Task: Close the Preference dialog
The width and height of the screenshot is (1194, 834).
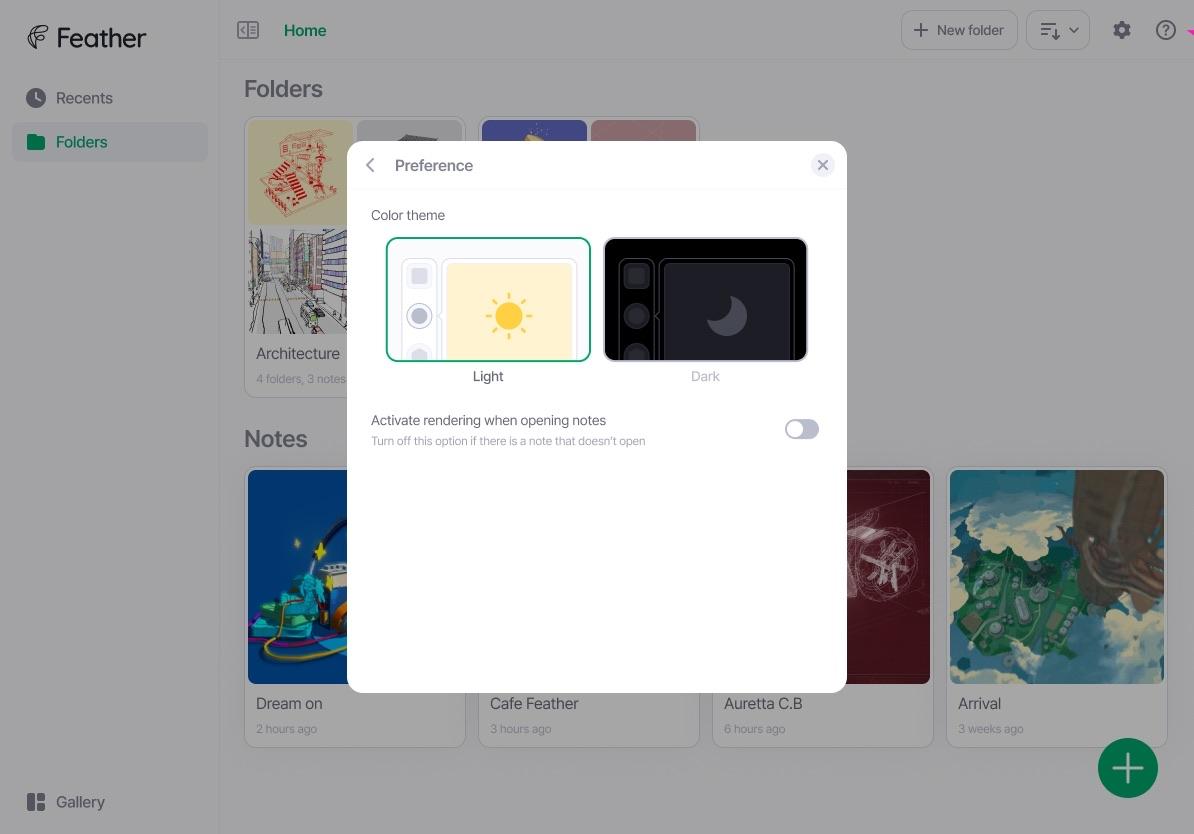Action: 822,166
